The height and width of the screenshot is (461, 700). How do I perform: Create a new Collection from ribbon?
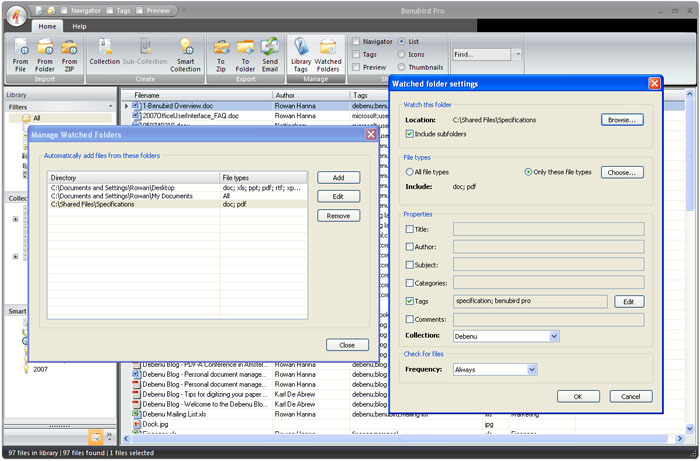(104, 52)
